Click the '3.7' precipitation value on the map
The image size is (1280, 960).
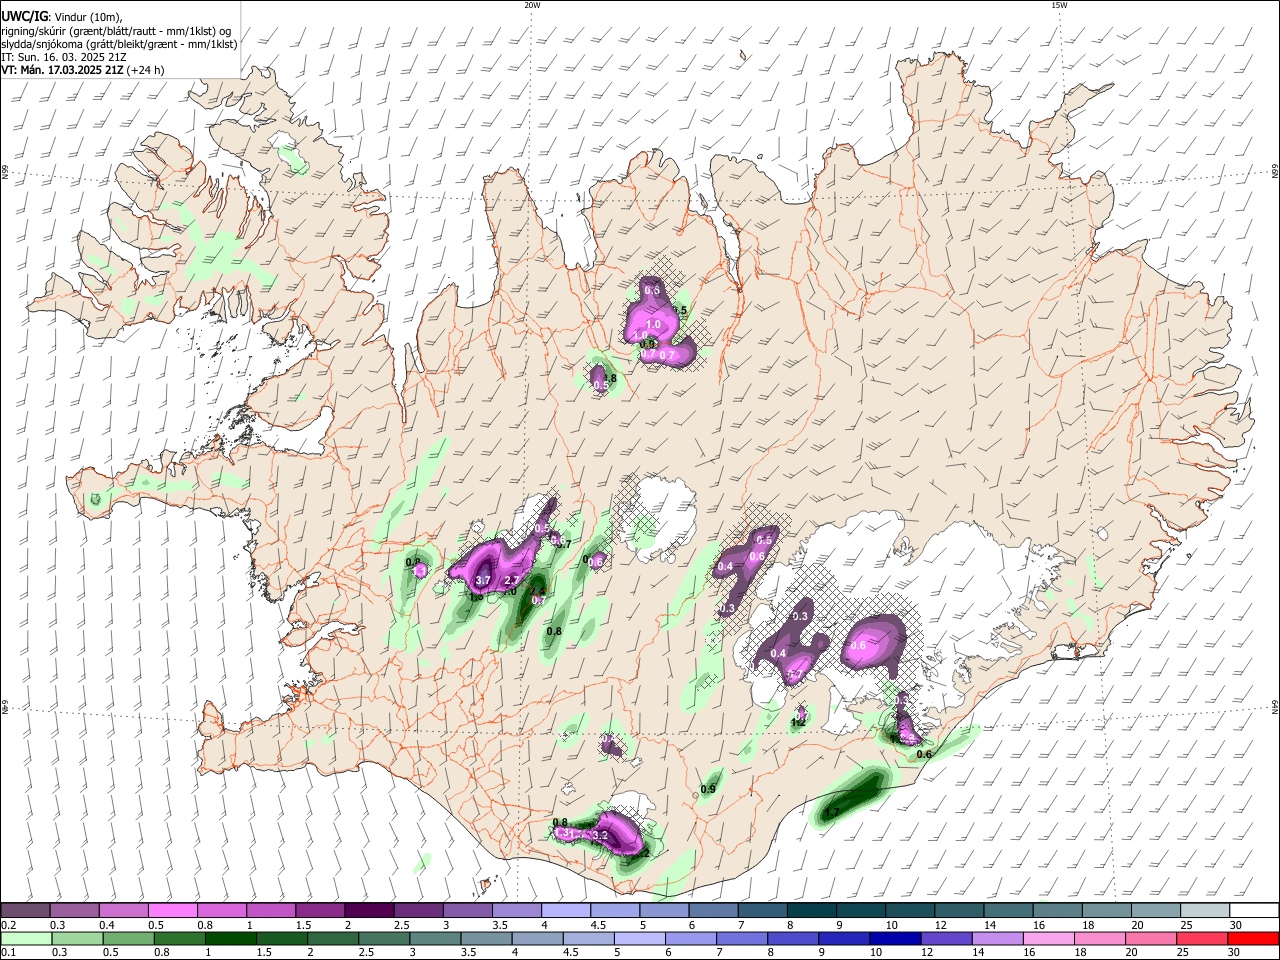[x=482, y=580]
